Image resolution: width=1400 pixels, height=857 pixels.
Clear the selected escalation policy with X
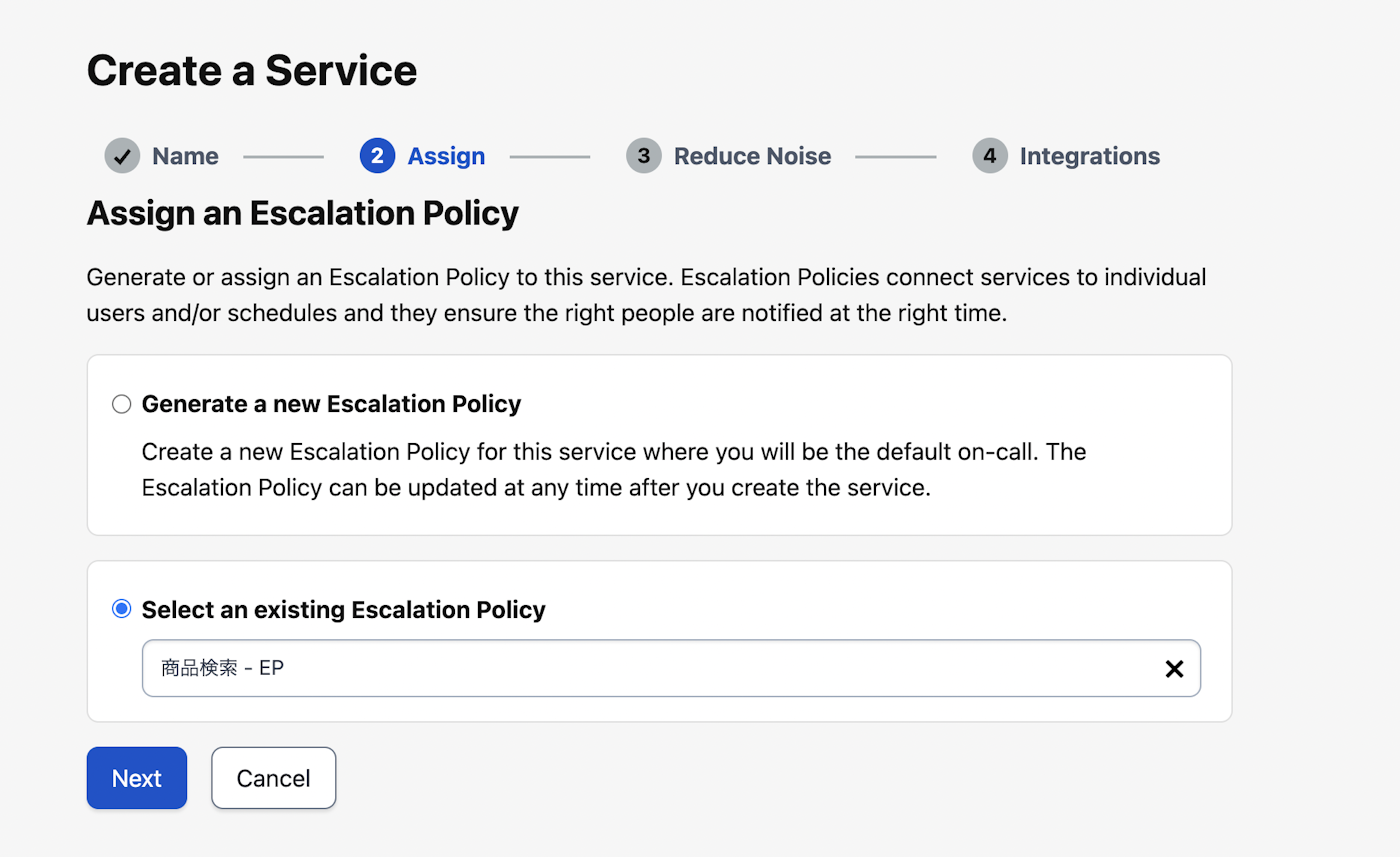point(1174,669)
